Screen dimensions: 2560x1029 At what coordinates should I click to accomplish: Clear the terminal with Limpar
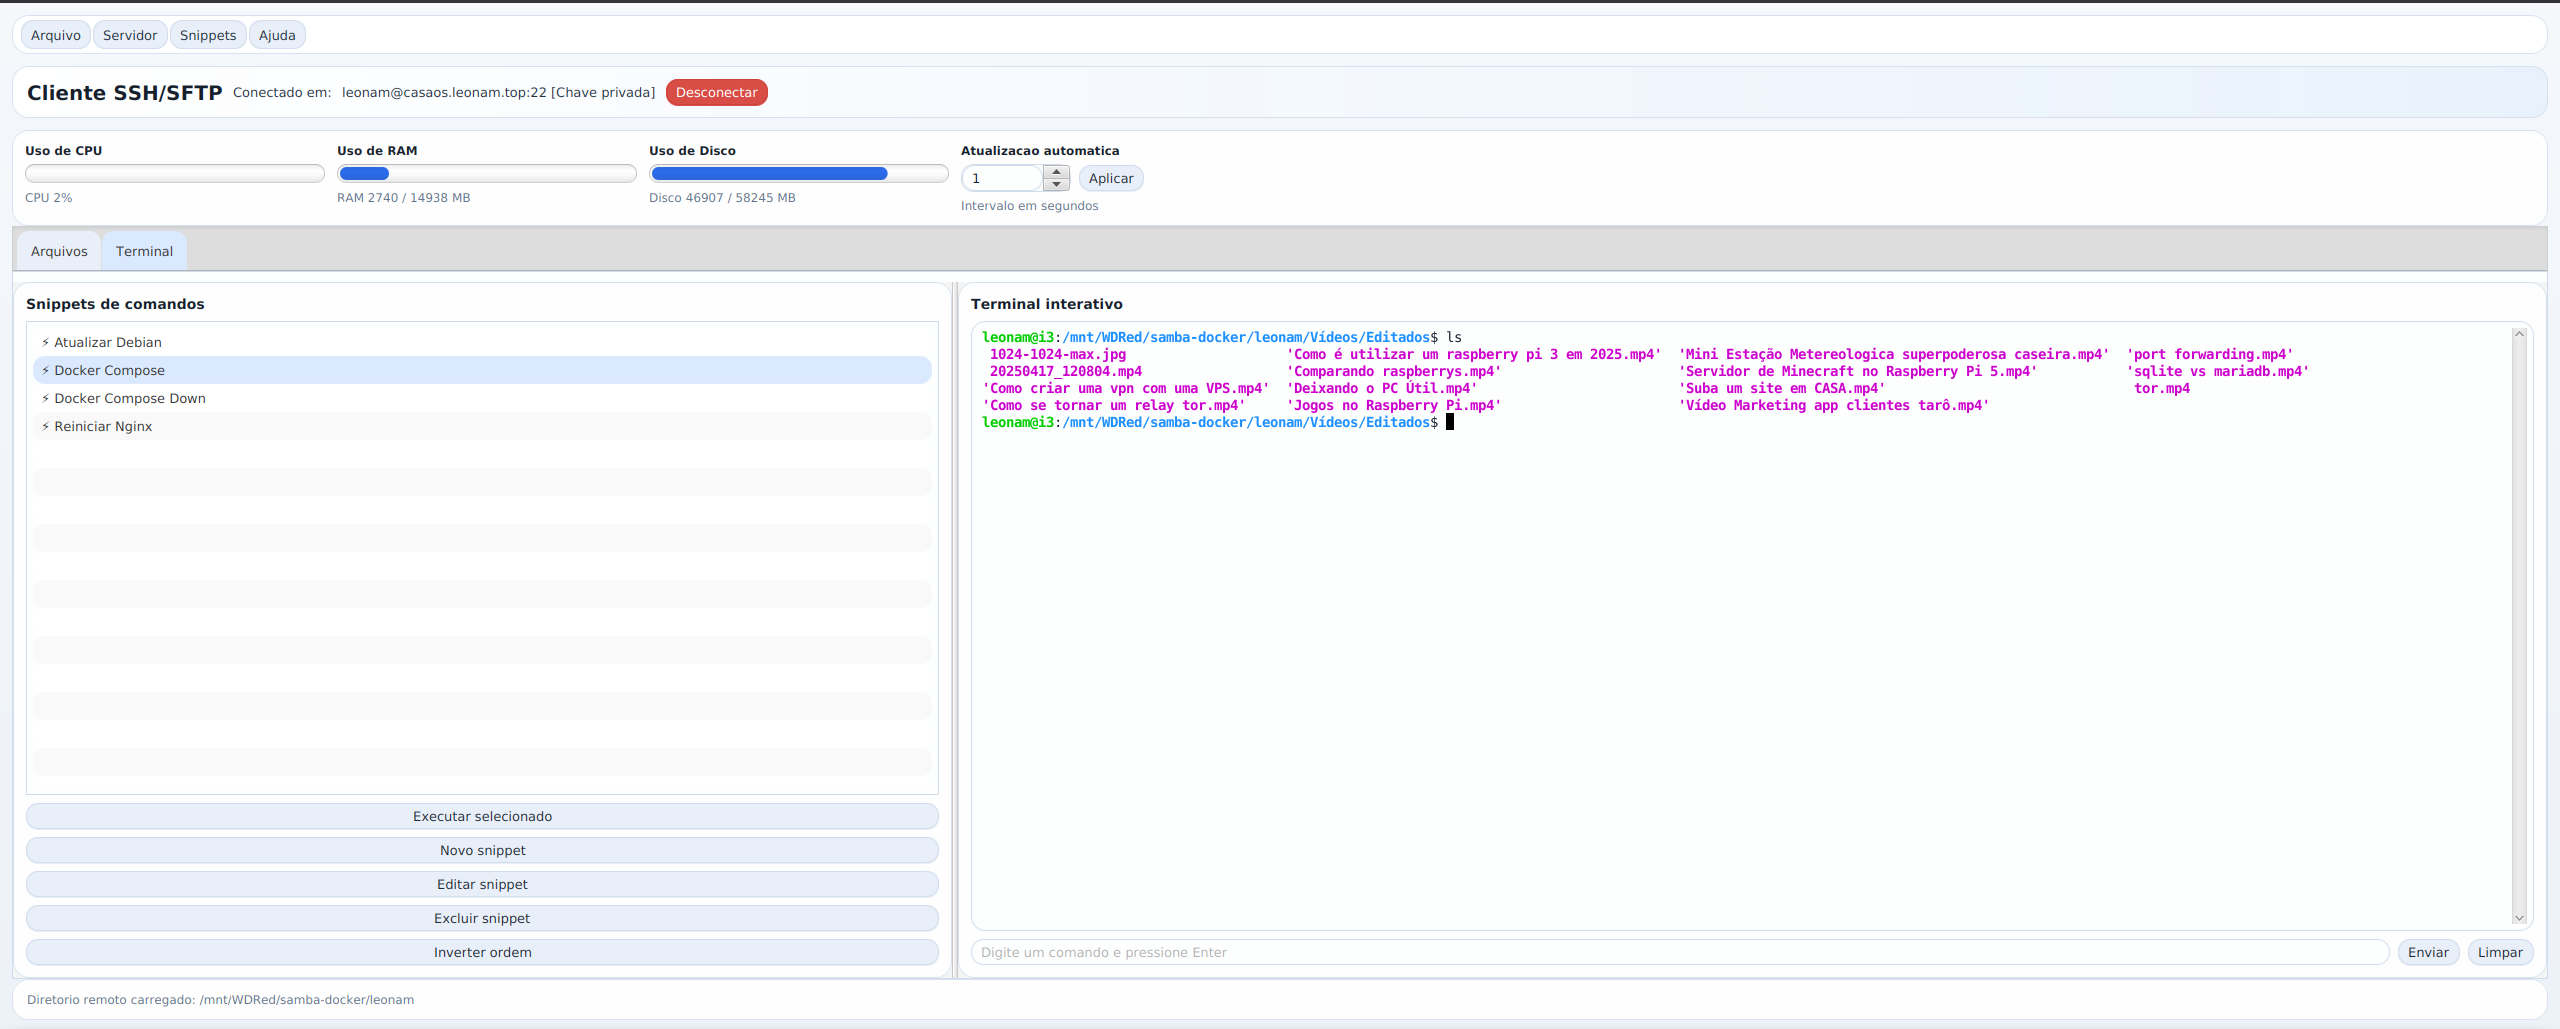(x=2500, y=952)
